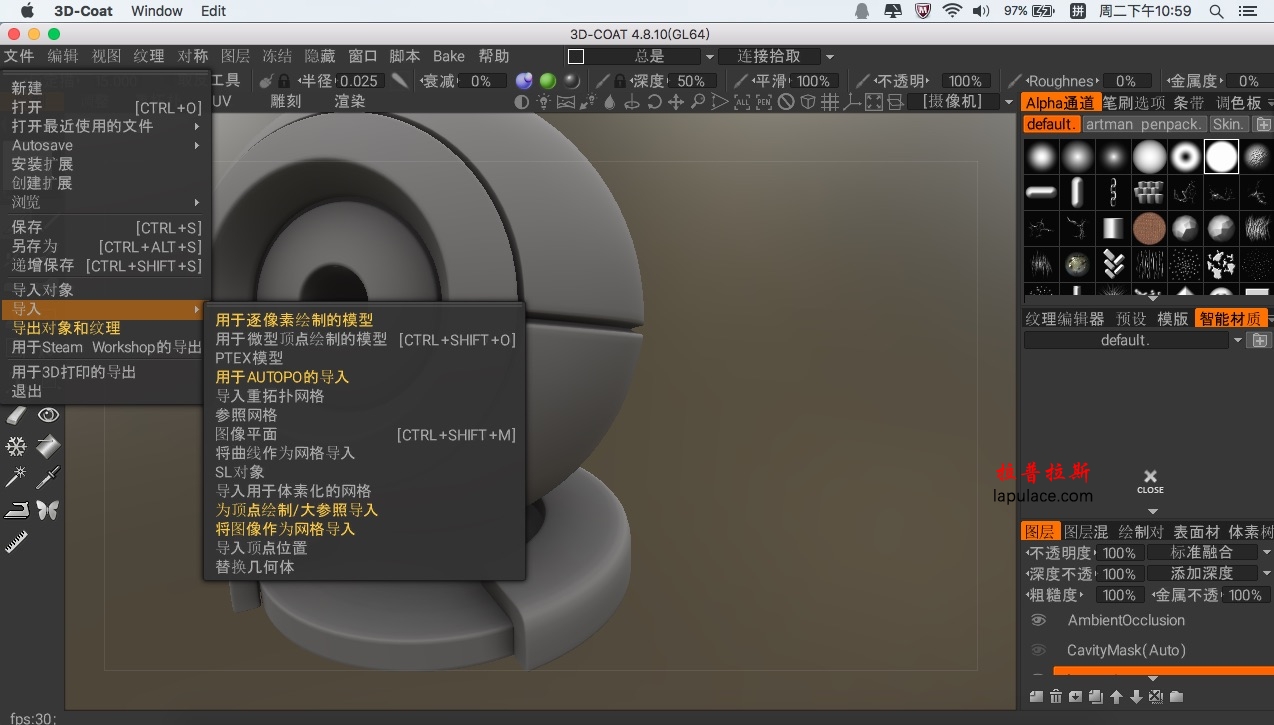Image resolution: width=1274 pixels, height=725 pixels.
Task: Click the axis gizmo icon
Action: click(852, 102)
